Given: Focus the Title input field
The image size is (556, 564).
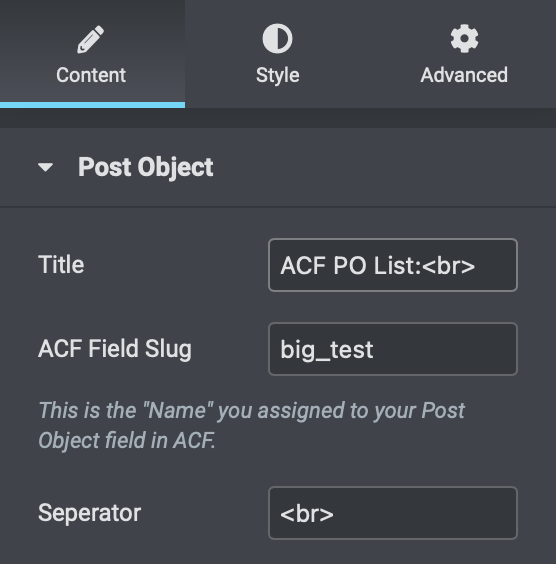Looking at the screenshot, I should pyautogui.click(x=393, y=265).
